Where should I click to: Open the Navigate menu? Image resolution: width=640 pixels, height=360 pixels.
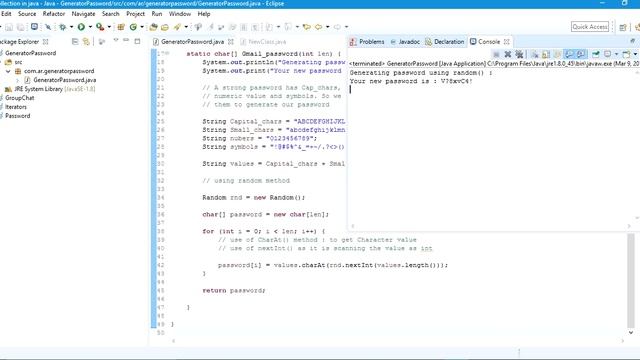point(83,14)
